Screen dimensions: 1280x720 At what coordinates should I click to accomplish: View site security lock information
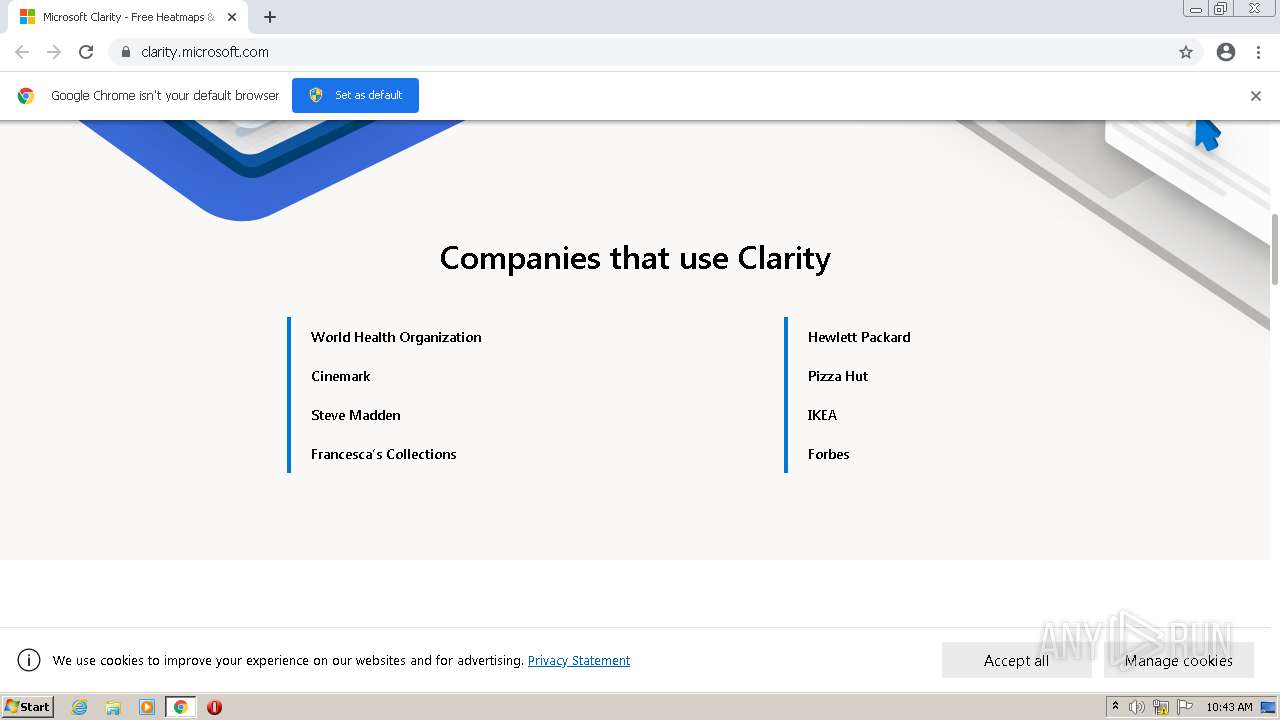[x=125, y=52]
